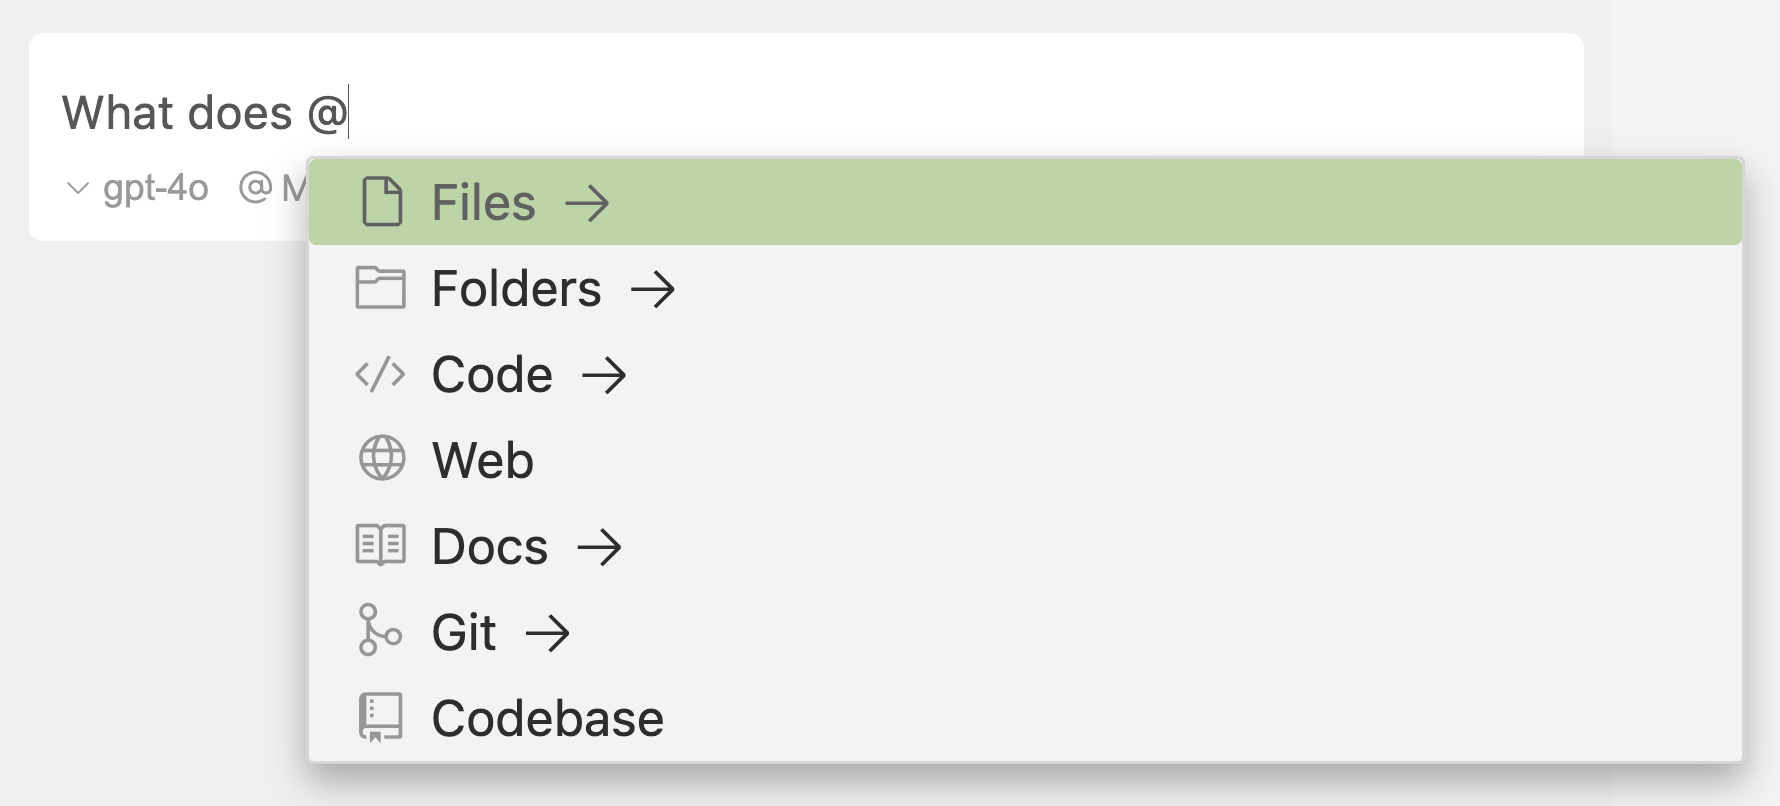
Task: Click the Codebase repository icon
Action: 381,717
